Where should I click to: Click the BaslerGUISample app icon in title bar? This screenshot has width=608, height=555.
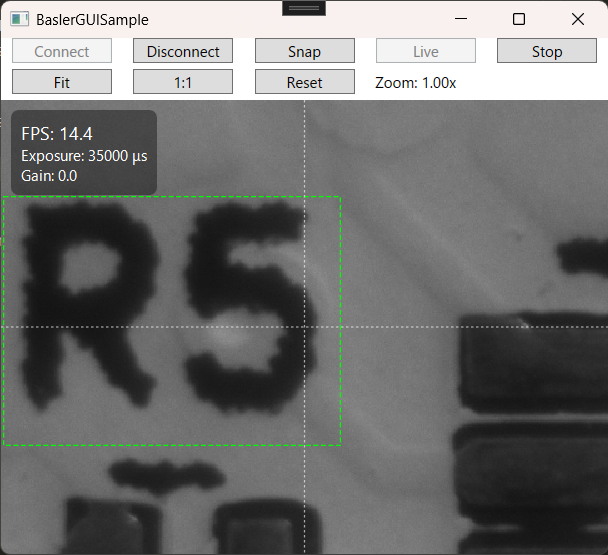click(19, 19)
